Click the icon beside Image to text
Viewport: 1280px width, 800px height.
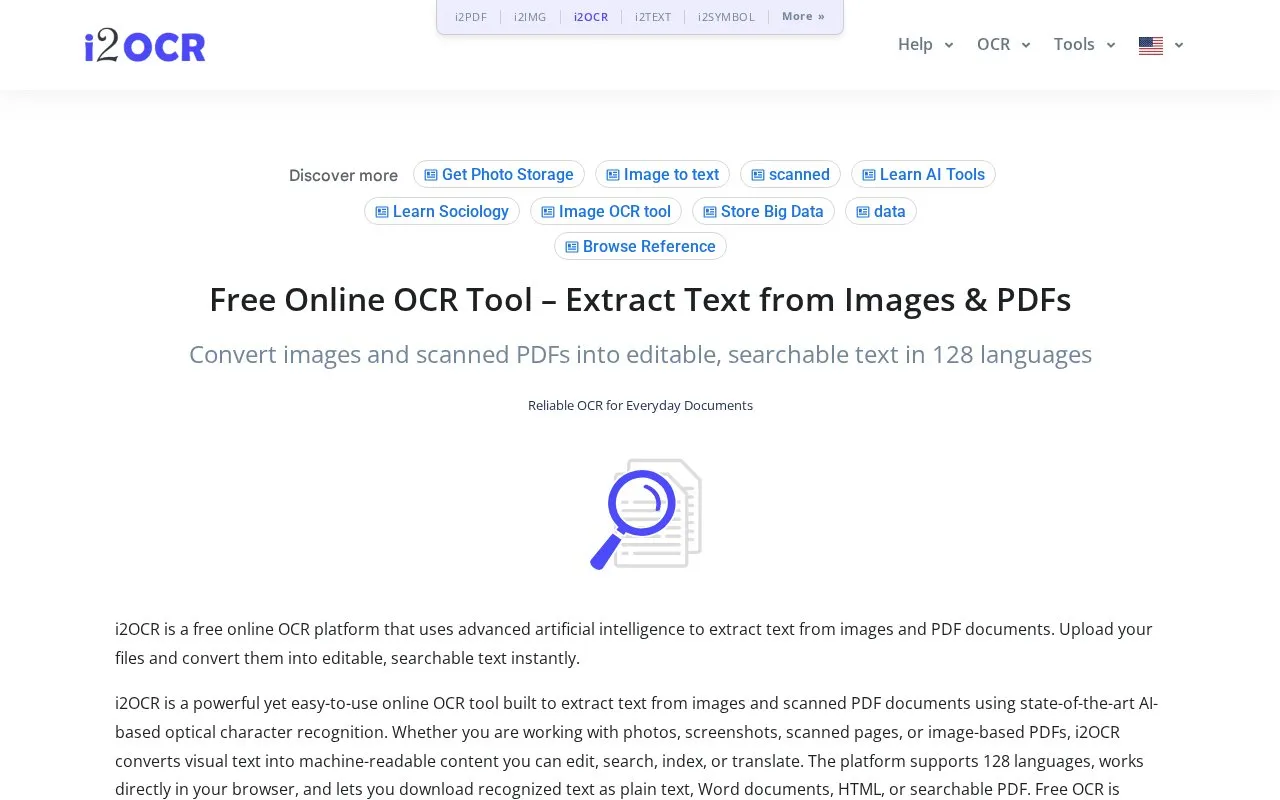pyautogui.click(x=613, y=175)
